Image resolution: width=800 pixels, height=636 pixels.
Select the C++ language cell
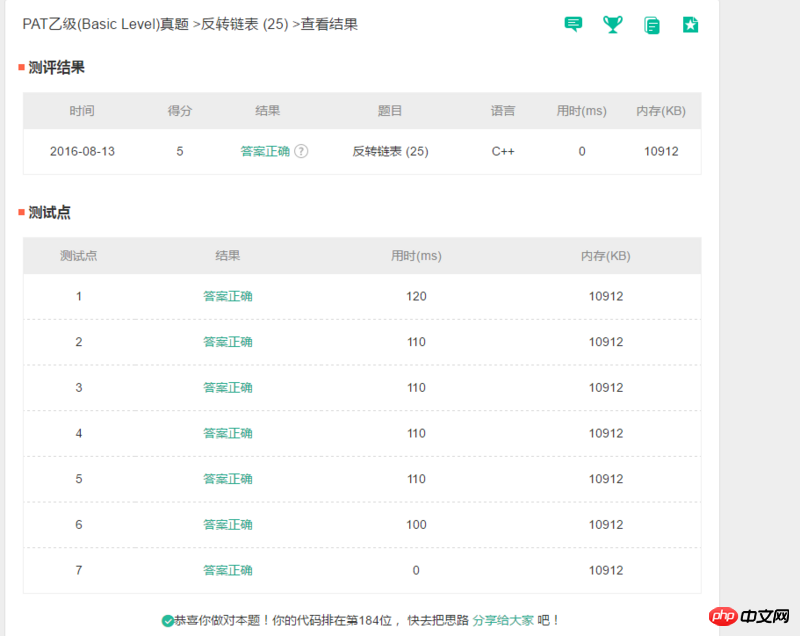pyautogui.click(x=503, y=151)
